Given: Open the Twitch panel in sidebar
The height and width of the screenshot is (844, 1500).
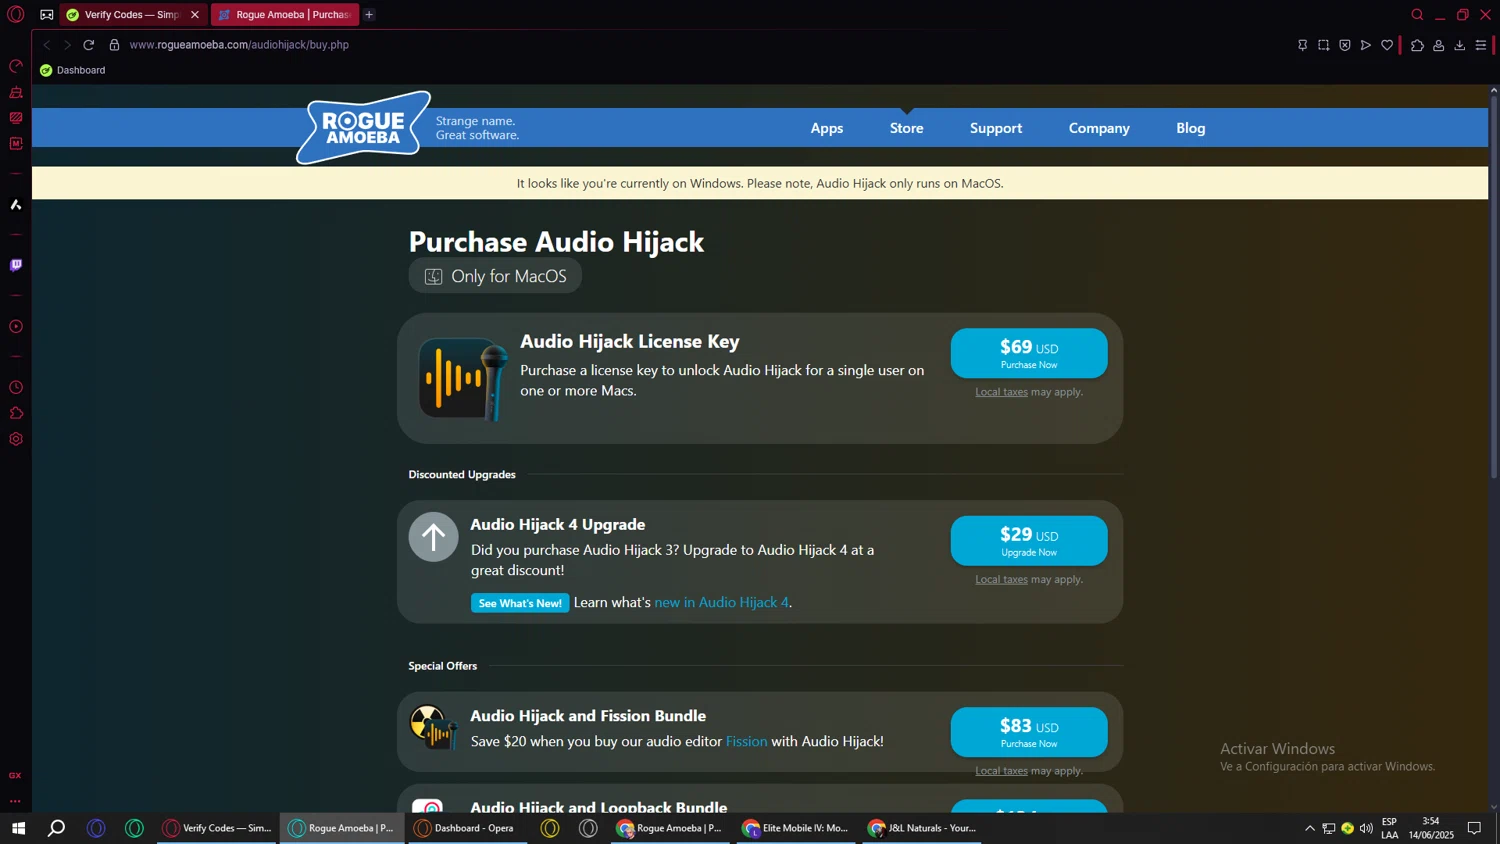Looking at the screenshot, I should [x=16, y=265].
